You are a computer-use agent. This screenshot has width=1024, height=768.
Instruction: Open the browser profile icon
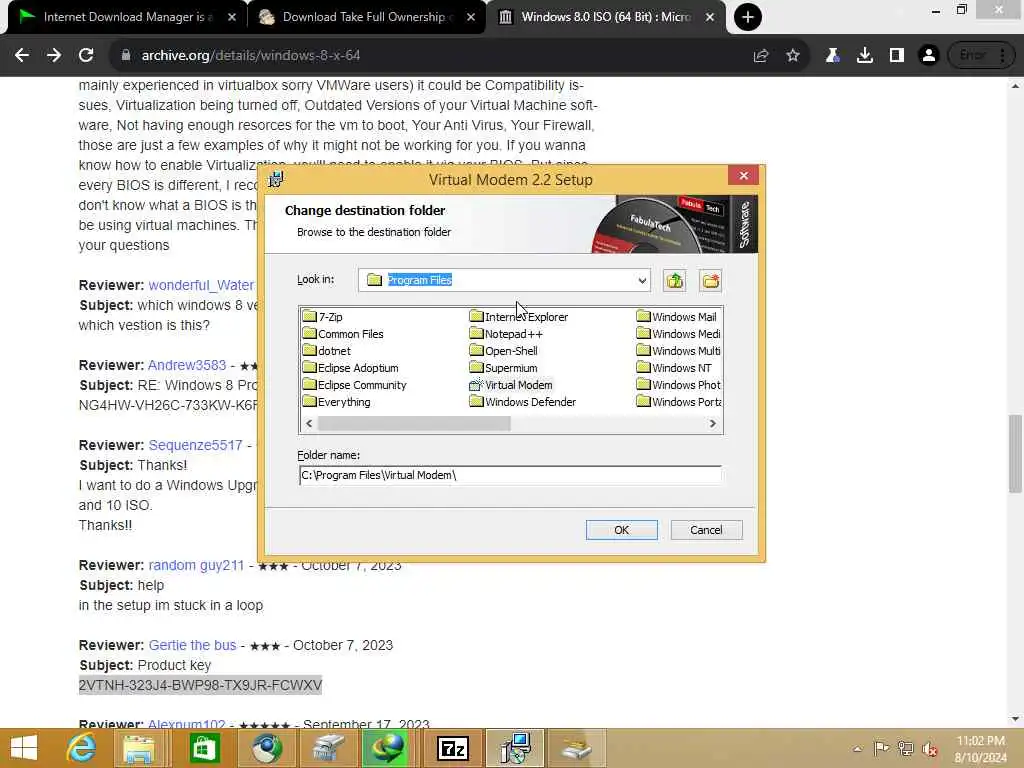[929, 56]
